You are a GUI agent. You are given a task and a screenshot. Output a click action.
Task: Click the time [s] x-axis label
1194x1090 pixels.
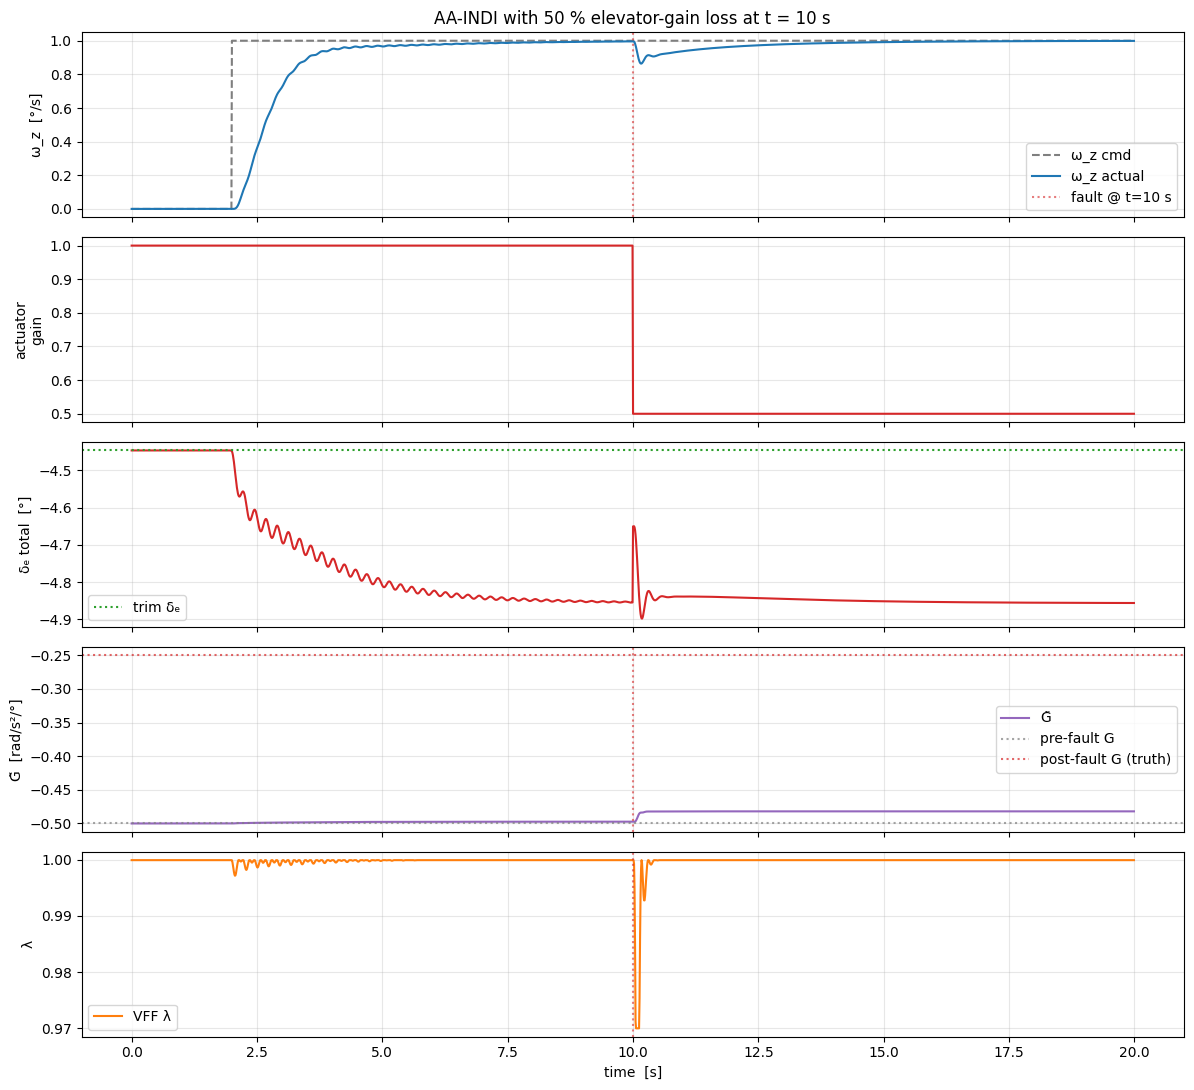click(x=633, y=1072)
